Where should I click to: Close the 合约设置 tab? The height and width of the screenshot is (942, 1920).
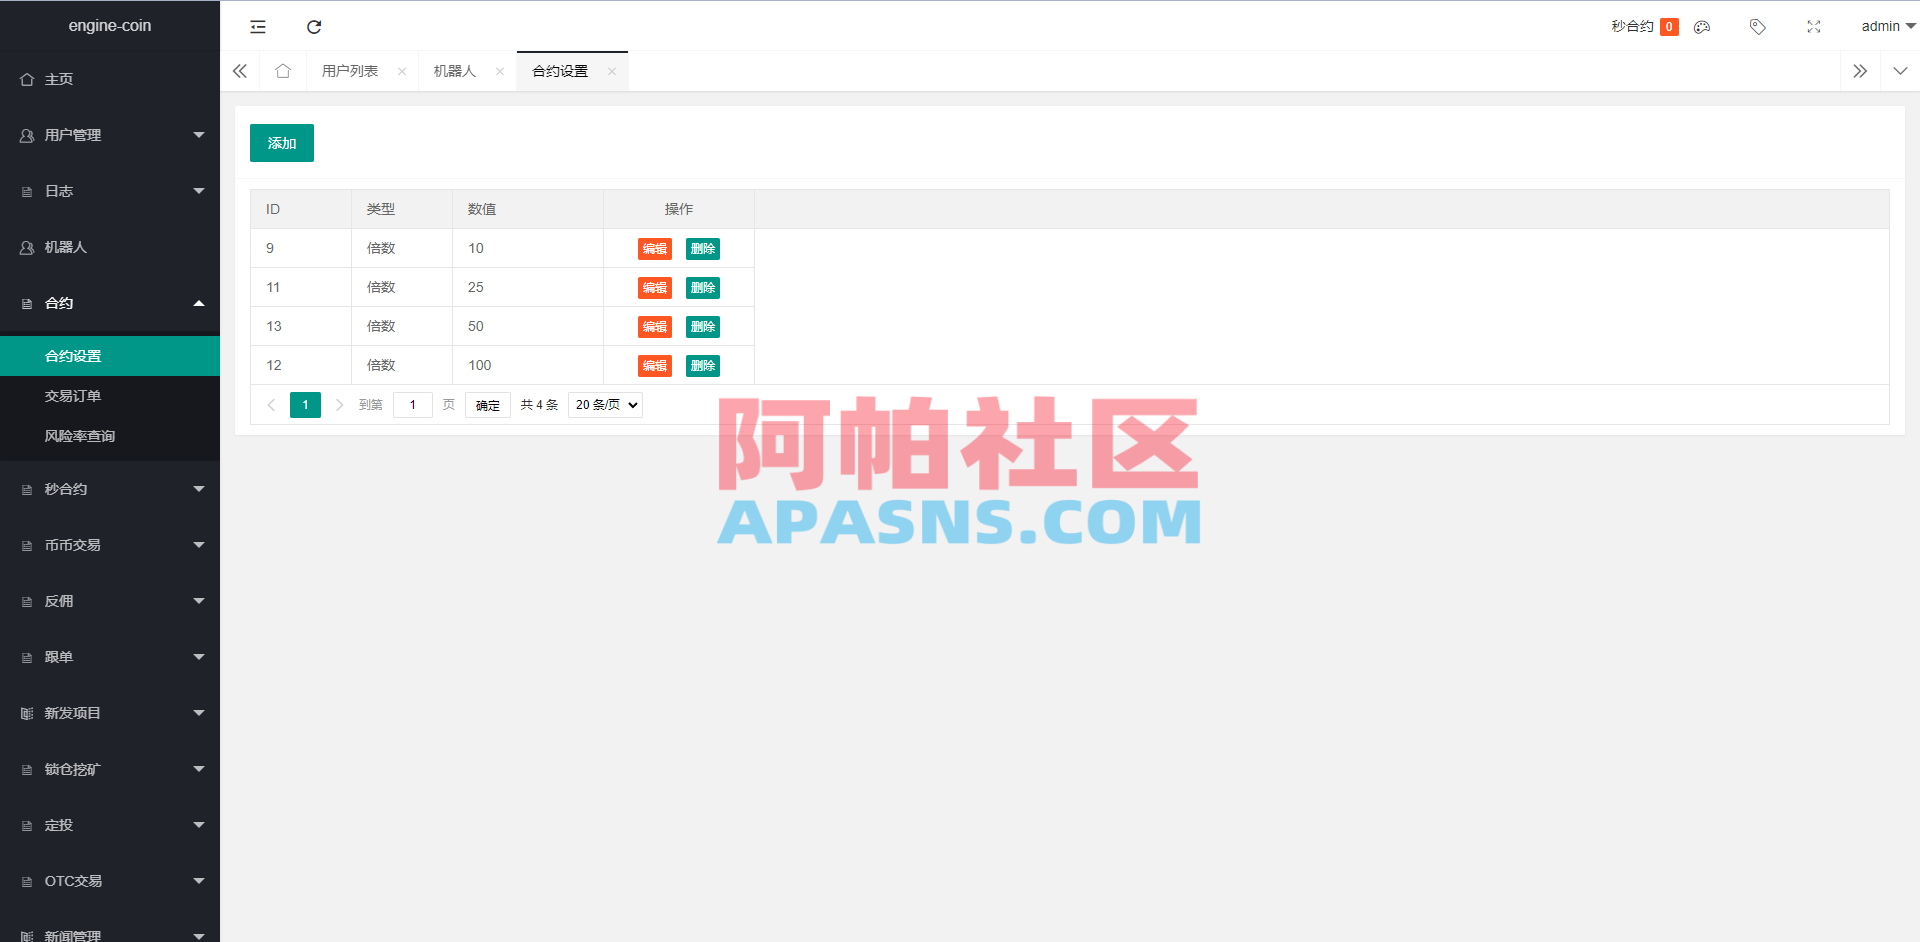(612, 71)
